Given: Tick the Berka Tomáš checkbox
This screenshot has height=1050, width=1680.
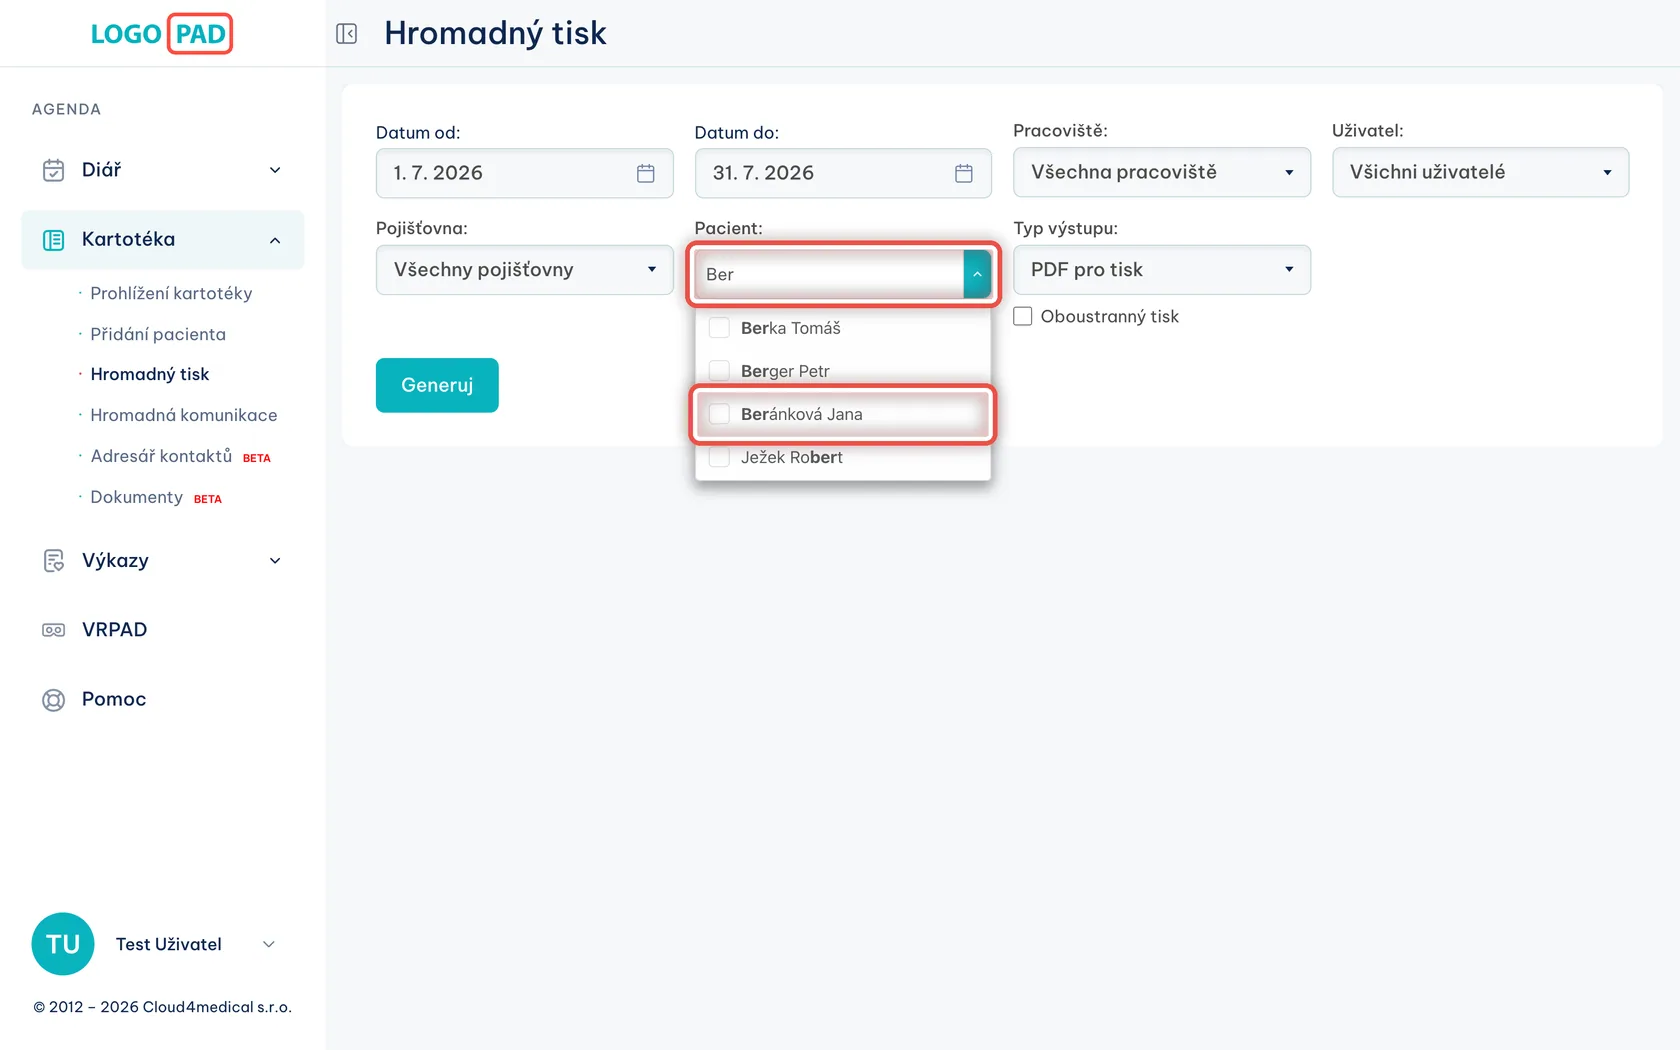Looking at the screenshot, I should (719, 328).
